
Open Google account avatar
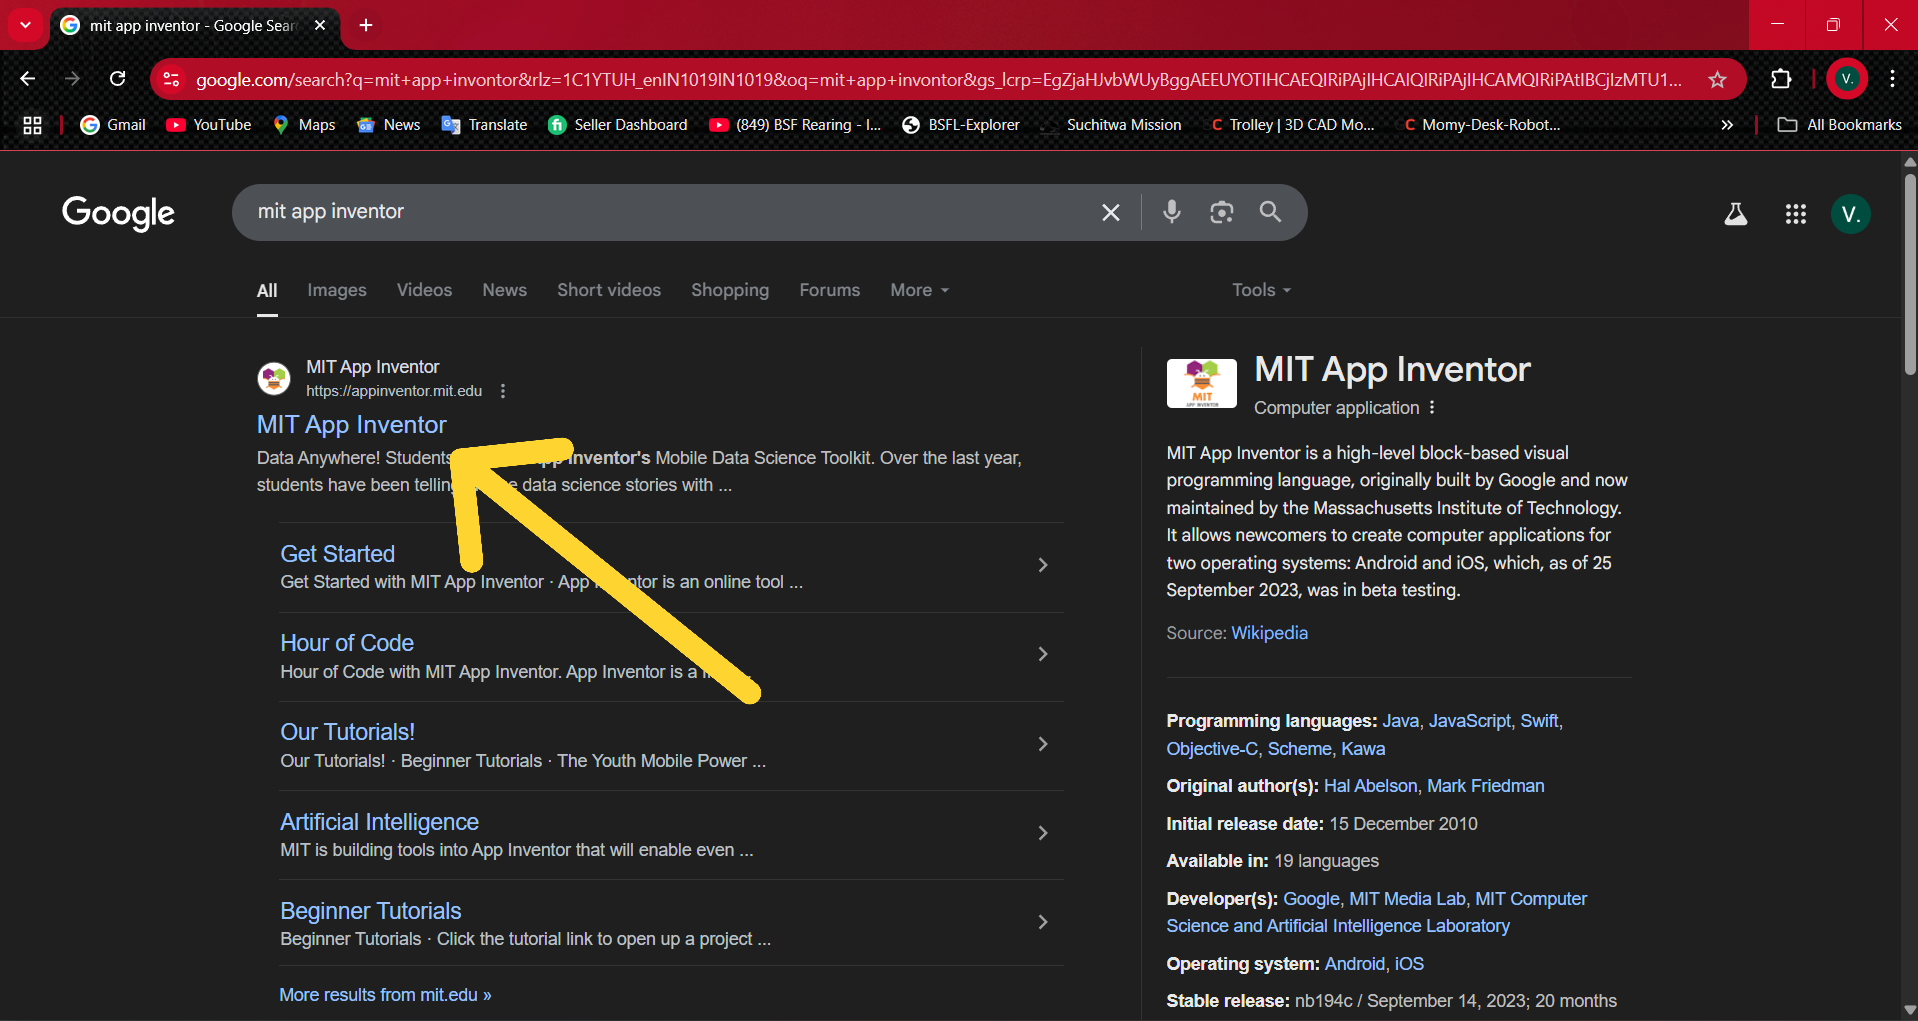pos(1850,214)
